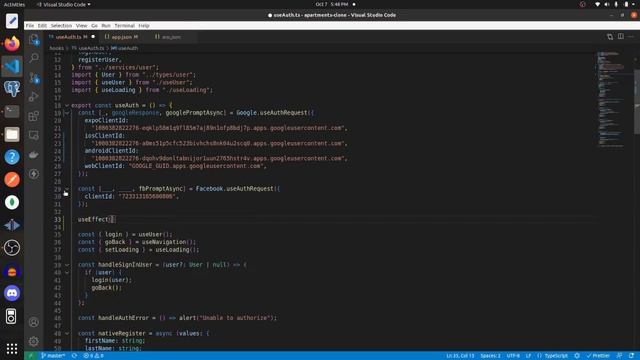This screenshot has height=360, width=640.
Task: Open the Selection menu
Action: pos(61,26)
